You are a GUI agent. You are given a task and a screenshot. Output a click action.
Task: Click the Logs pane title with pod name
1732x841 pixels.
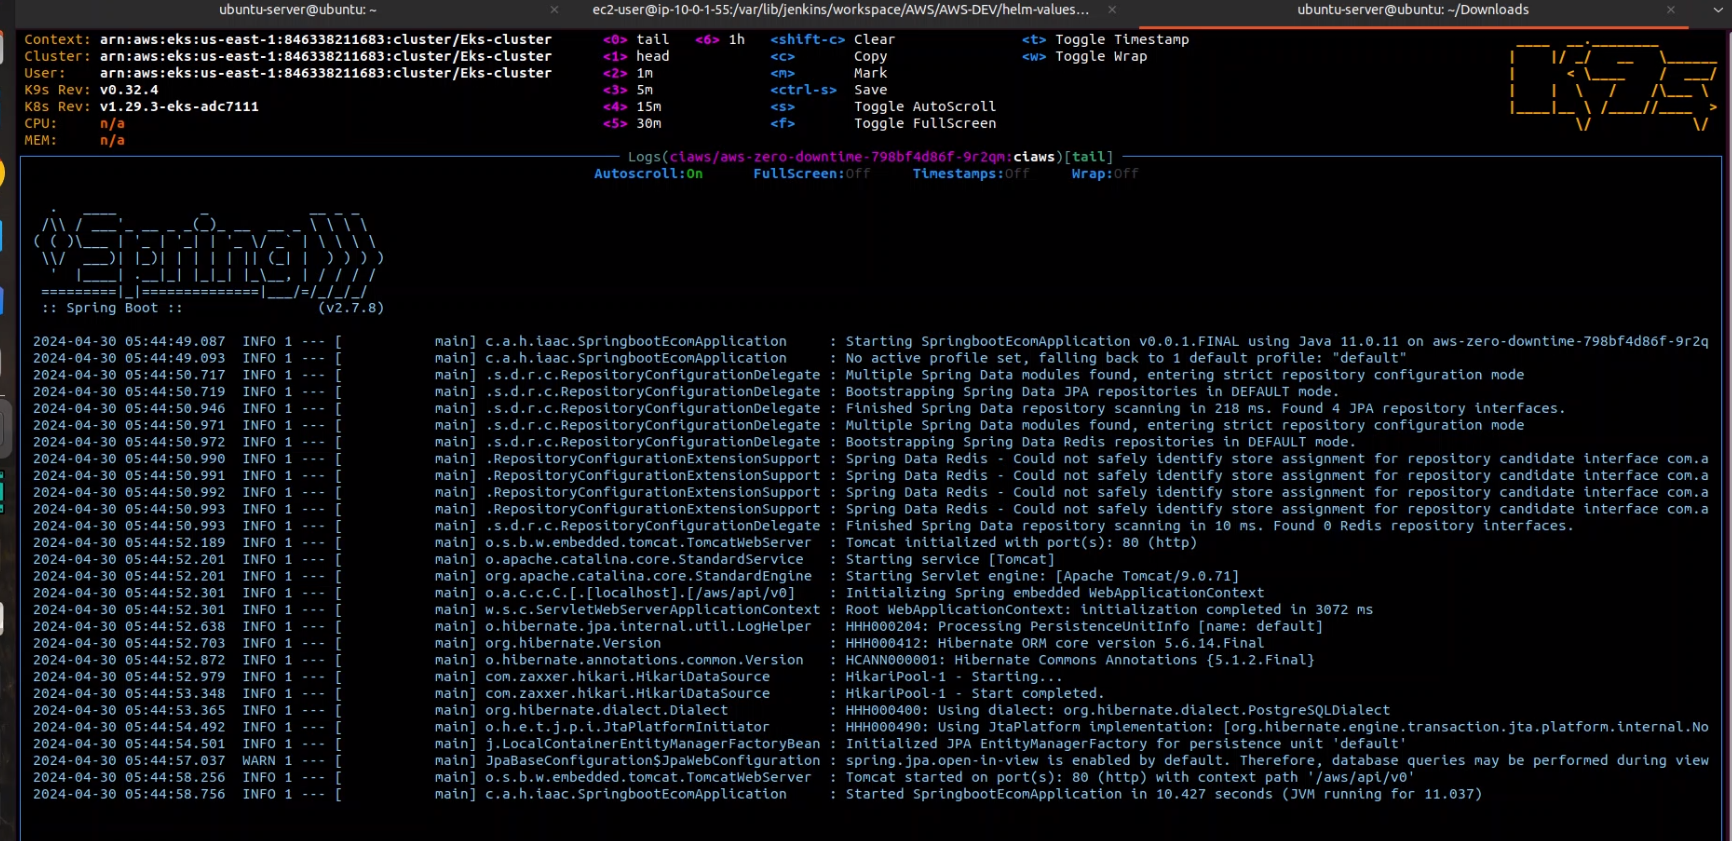[870, 157]
